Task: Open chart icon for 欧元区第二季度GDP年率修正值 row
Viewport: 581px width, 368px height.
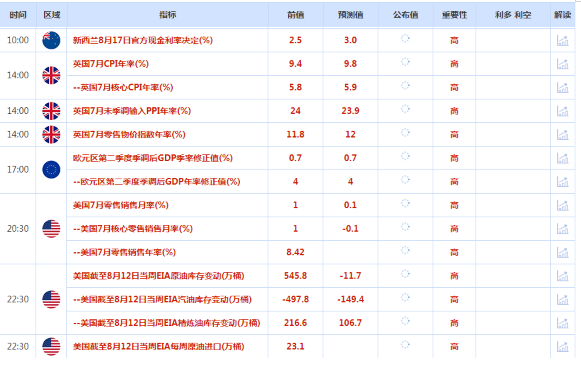Action: coord(562,182)
